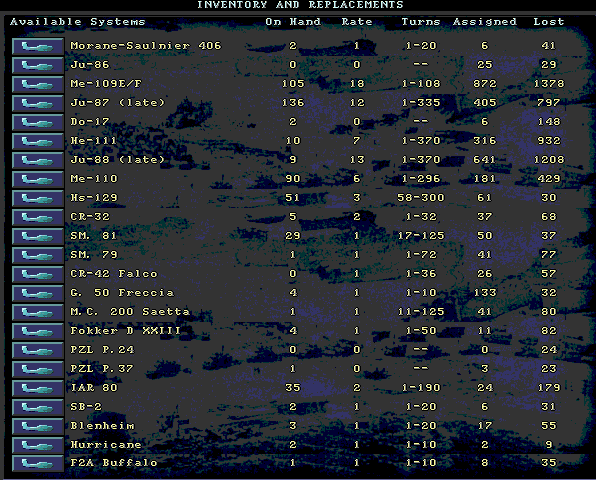
Task: Click the SB-2 aircraft icon
Action: click(x=38, y=407)
